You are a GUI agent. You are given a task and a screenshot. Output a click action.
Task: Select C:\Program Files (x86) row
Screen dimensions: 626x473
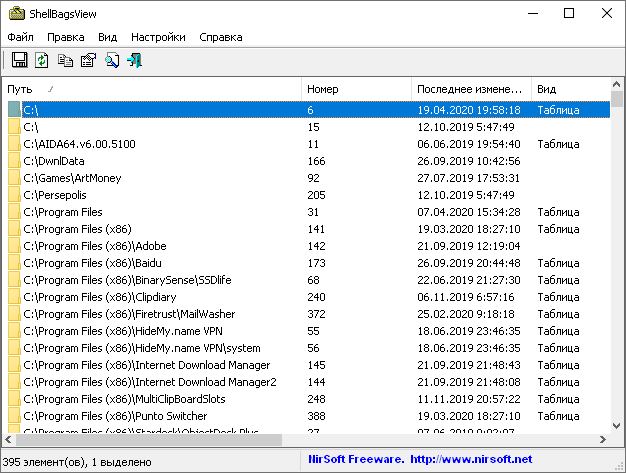click(x=309, y=229)
